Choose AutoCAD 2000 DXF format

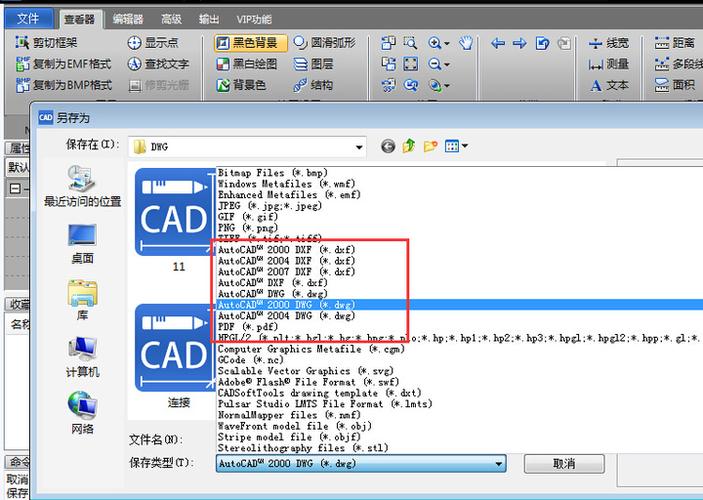click(286, 250)
